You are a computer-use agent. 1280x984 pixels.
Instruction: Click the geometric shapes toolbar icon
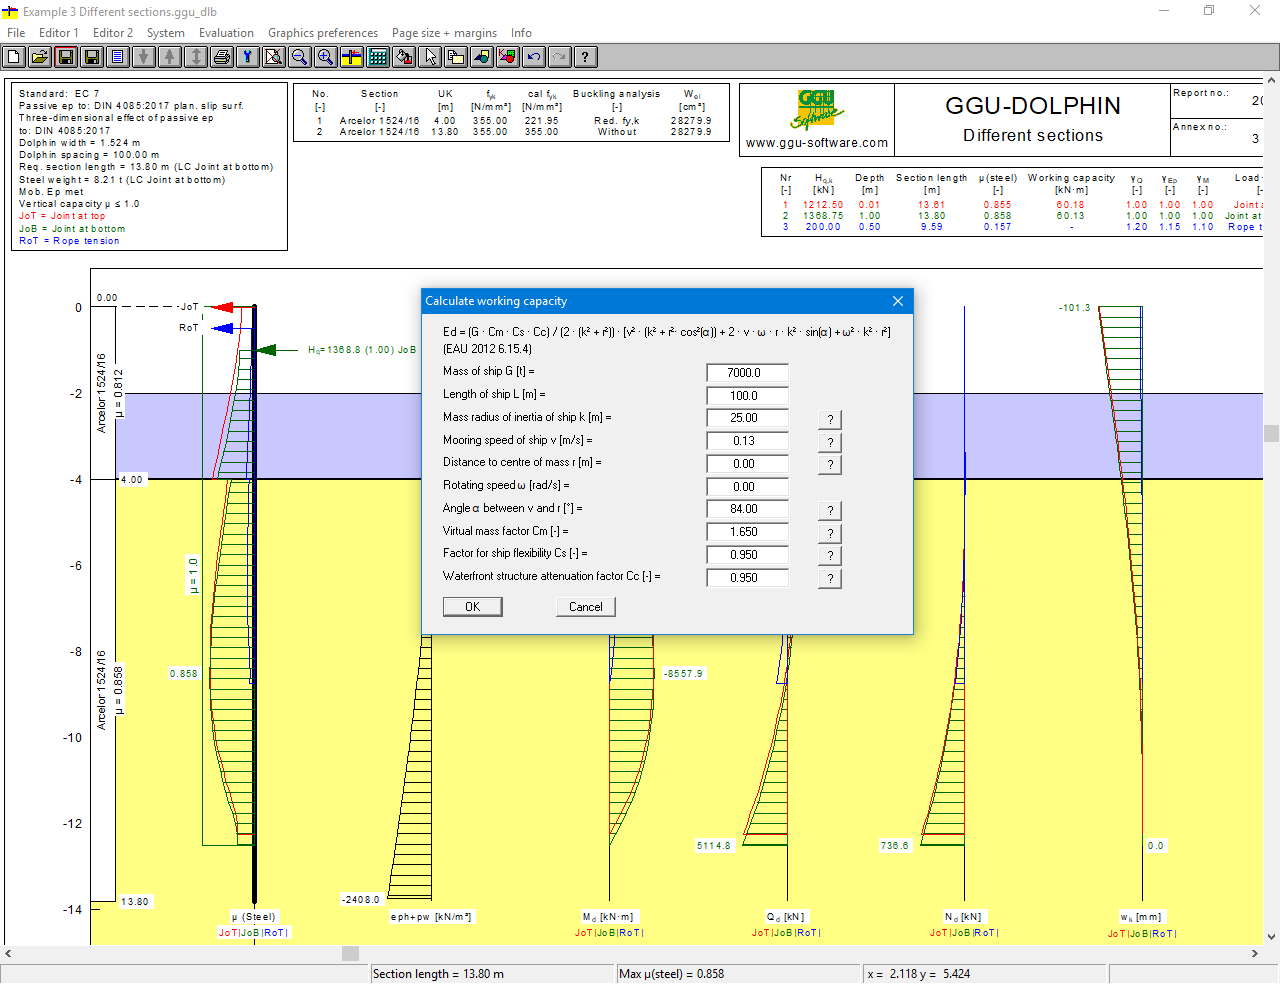pos(482,57)
